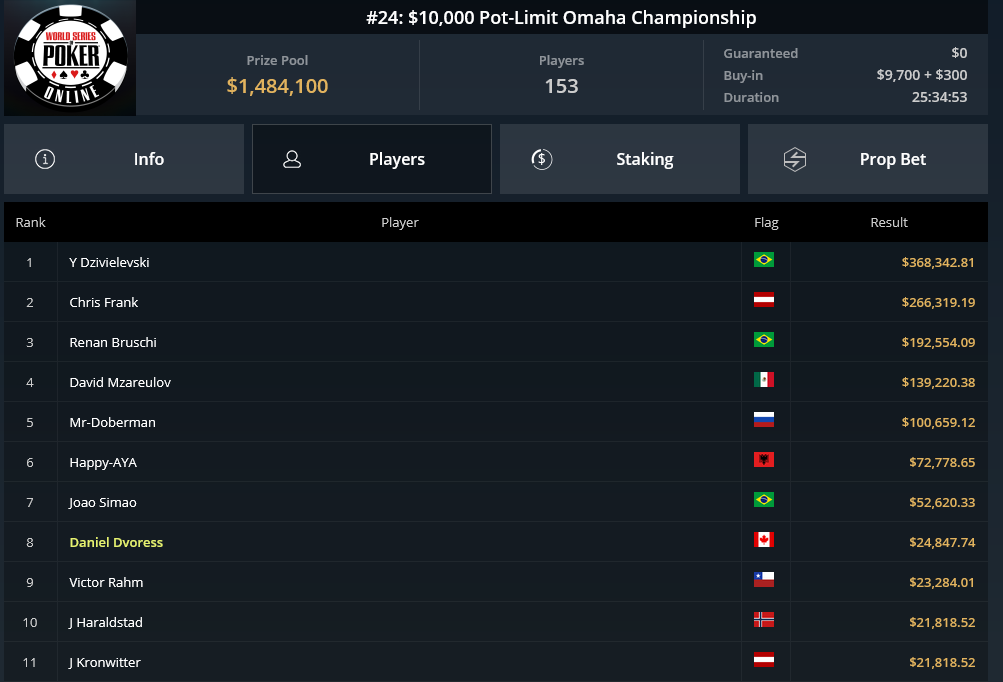Click the Austria flag in Chris Frank's row

764,299
